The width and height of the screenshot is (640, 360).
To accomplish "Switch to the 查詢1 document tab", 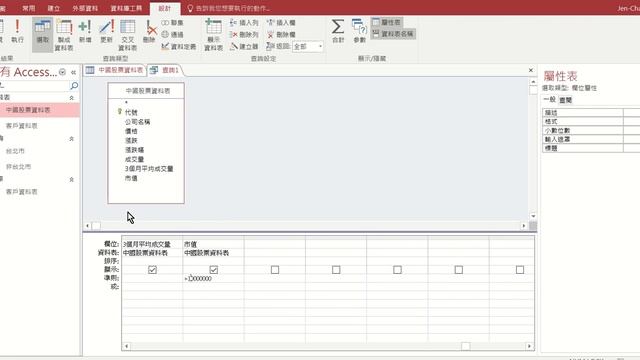I will point(165,70).
